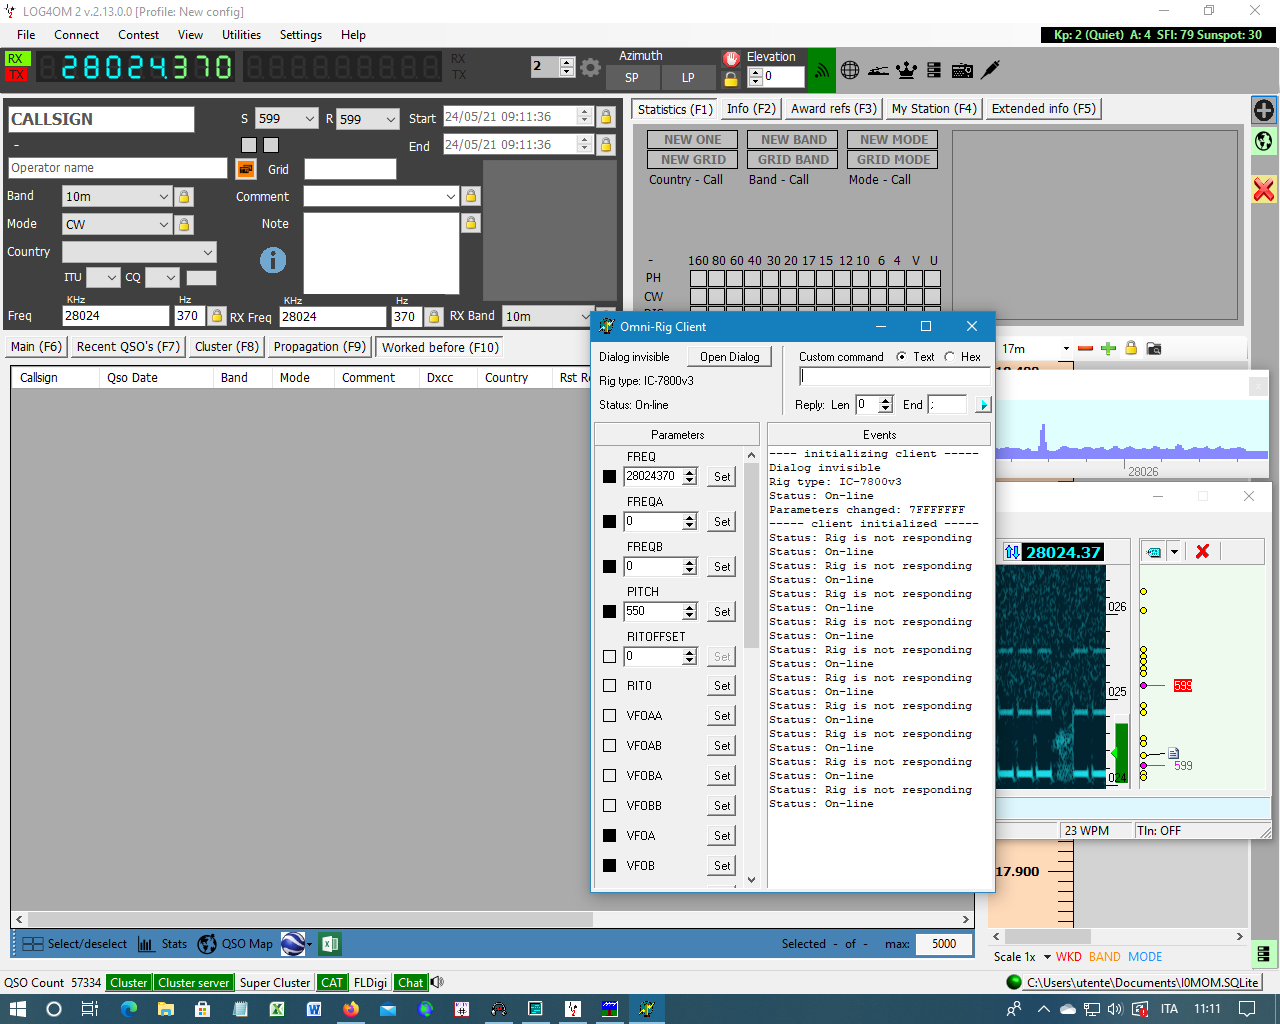Toggle the lock icon next to Mode dropdown
Image resolution: width=1280 pixels, height=1024 pixels.
point(184,225)
